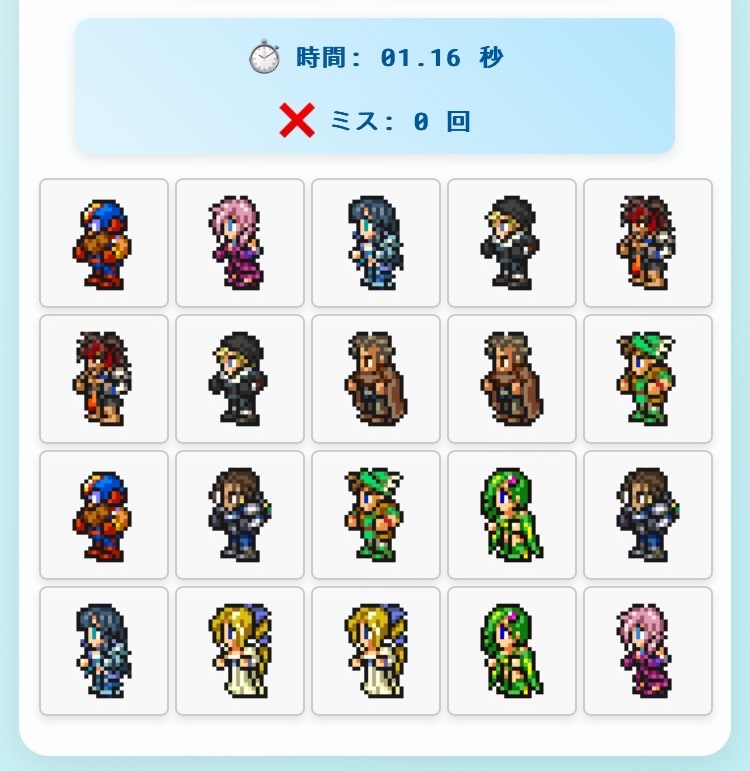Tap the red-spiky-haired fighter card in top row
750x771 pixels.
(648, 243)
